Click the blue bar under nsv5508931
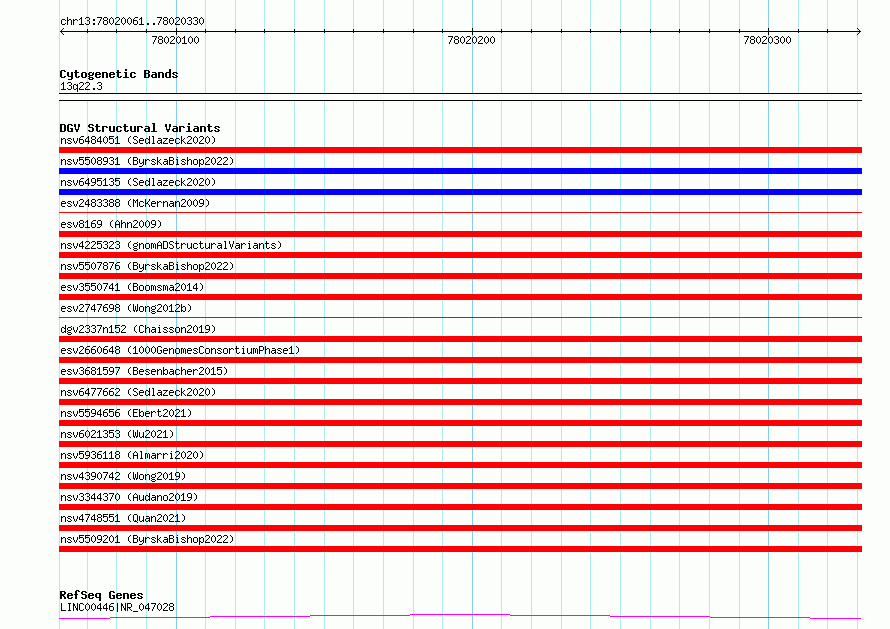The image size is (890, 629). pos(460,171)
